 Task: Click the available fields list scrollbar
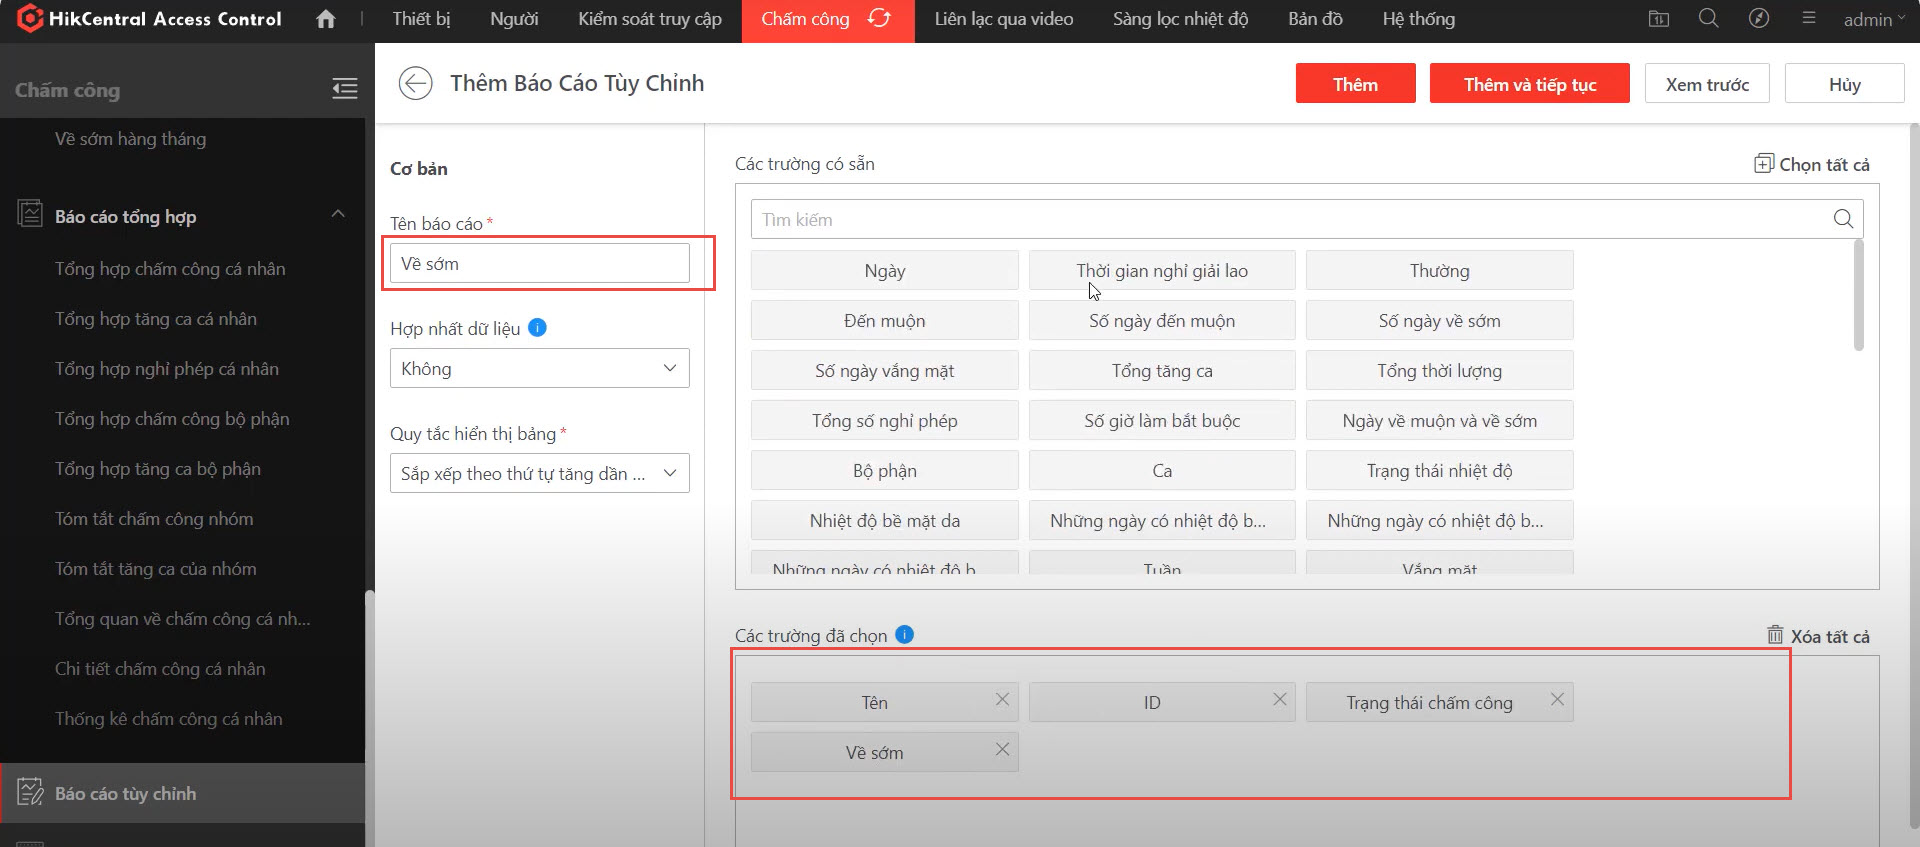click(1858, 295)
